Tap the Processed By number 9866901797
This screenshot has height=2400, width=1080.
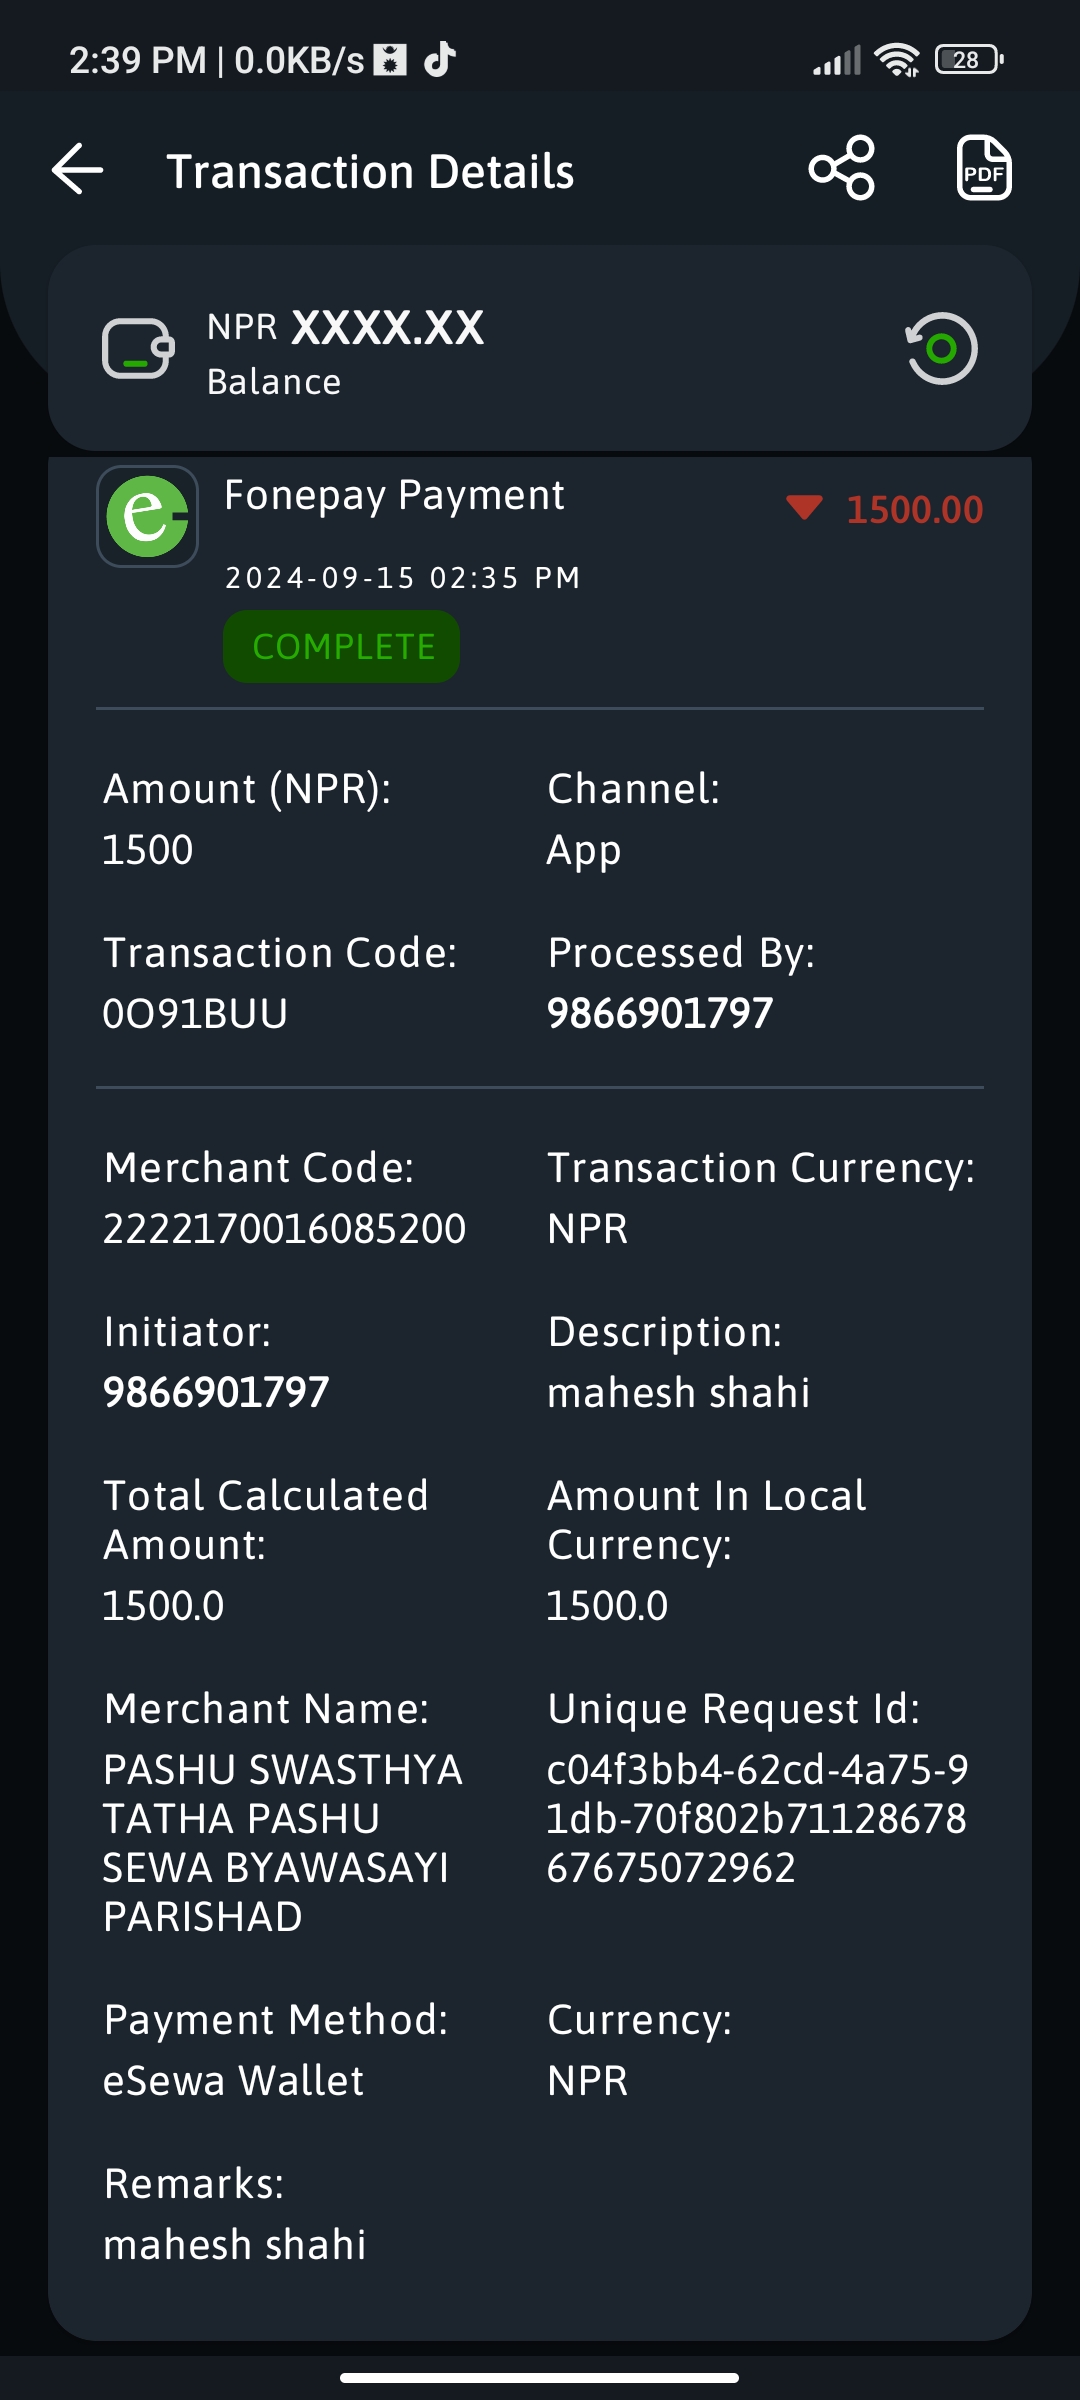[660, 1013]
